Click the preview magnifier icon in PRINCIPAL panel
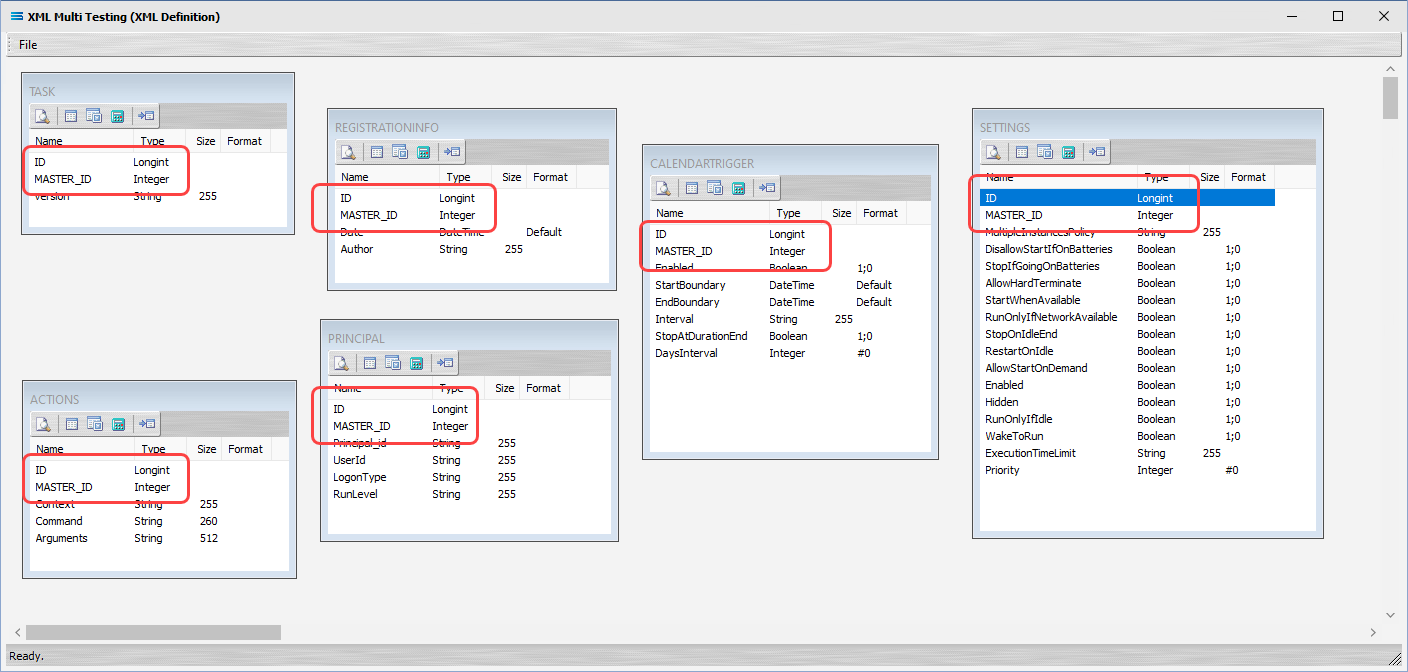 tap(342, 363)
